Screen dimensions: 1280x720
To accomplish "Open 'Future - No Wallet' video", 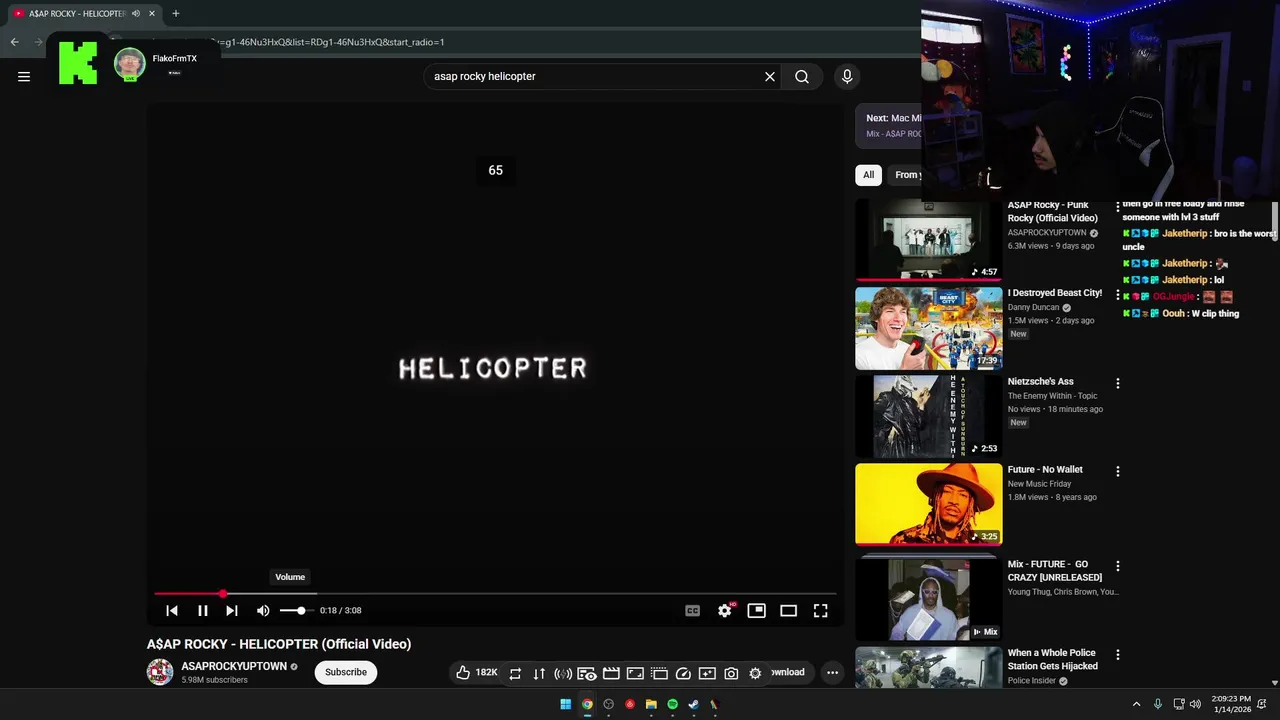I will click(x=928, y=504).
